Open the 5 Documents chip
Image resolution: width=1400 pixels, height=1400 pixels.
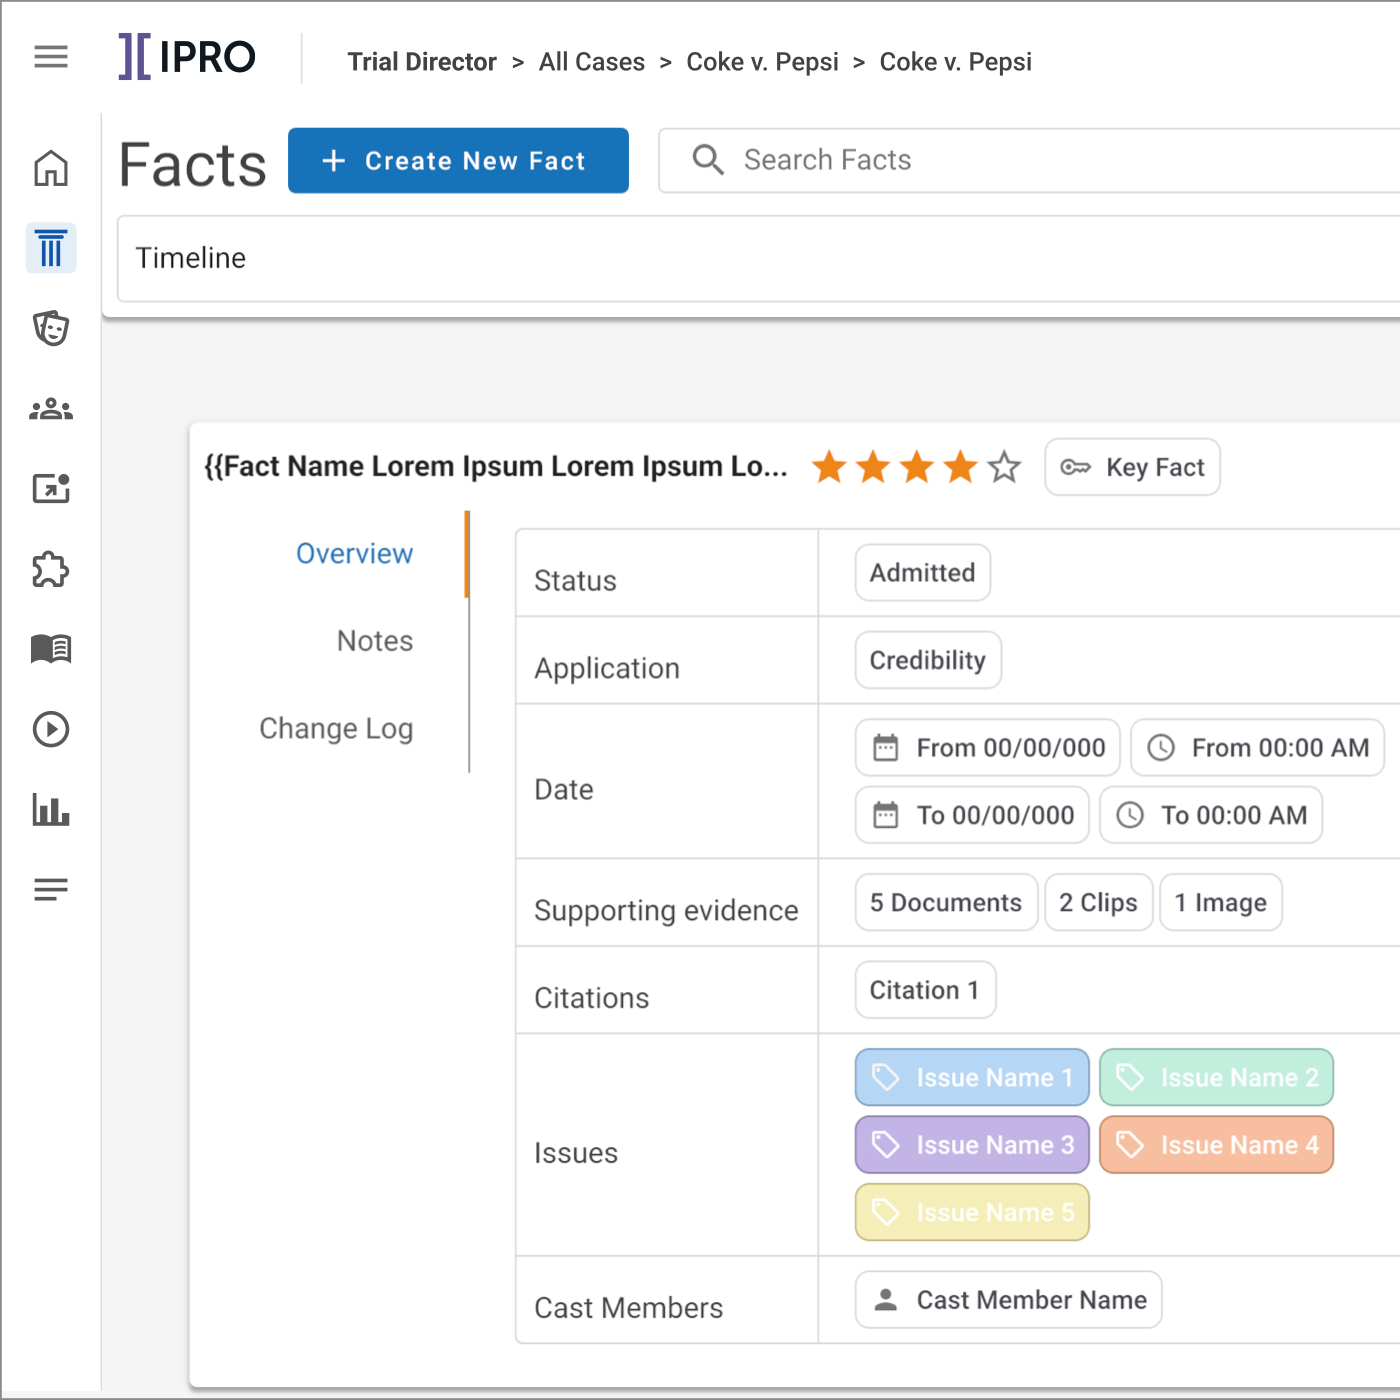[x=946, y=903]
